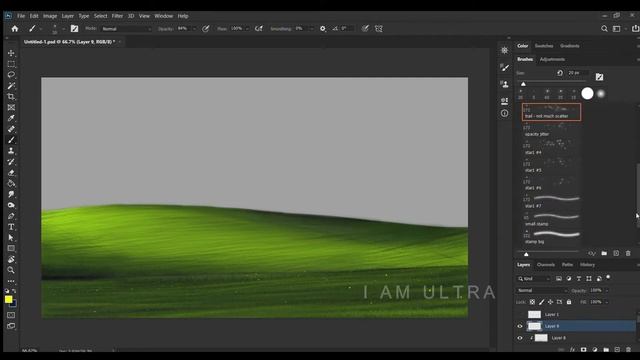Screen dimensions: 640x360
Task: Select the Frame tool
Action: pos(11,107)
